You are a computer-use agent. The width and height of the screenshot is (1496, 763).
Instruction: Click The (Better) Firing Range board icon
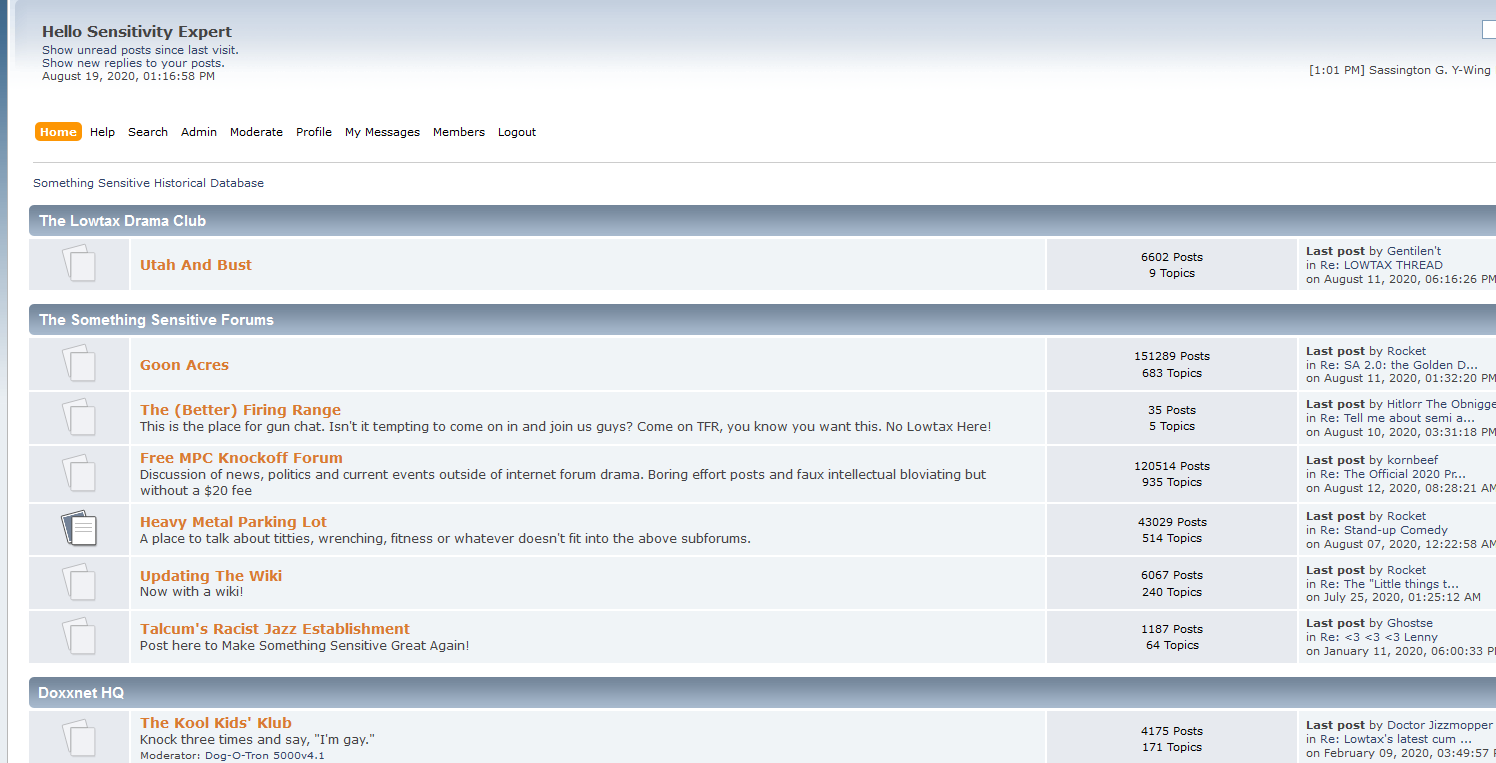[x=79, y=417]
